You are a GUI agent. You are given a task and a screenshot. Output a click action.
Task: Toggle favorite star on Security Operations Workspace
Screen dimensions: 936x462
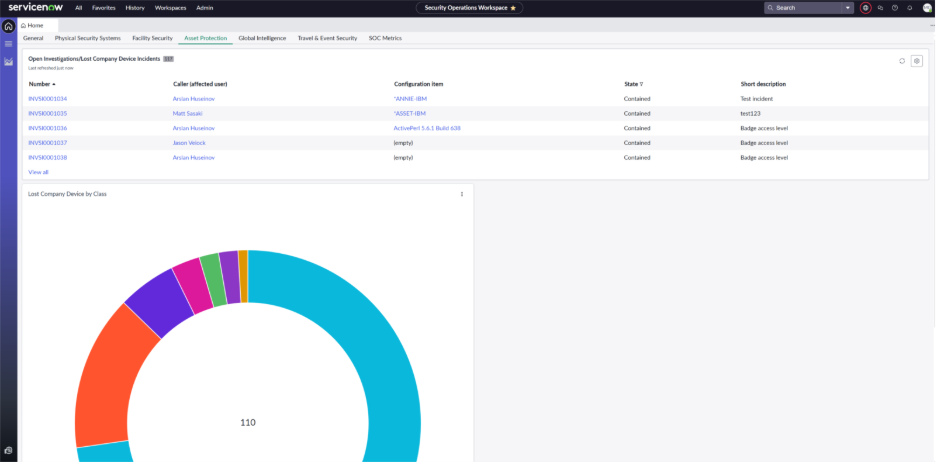[513, 8]
